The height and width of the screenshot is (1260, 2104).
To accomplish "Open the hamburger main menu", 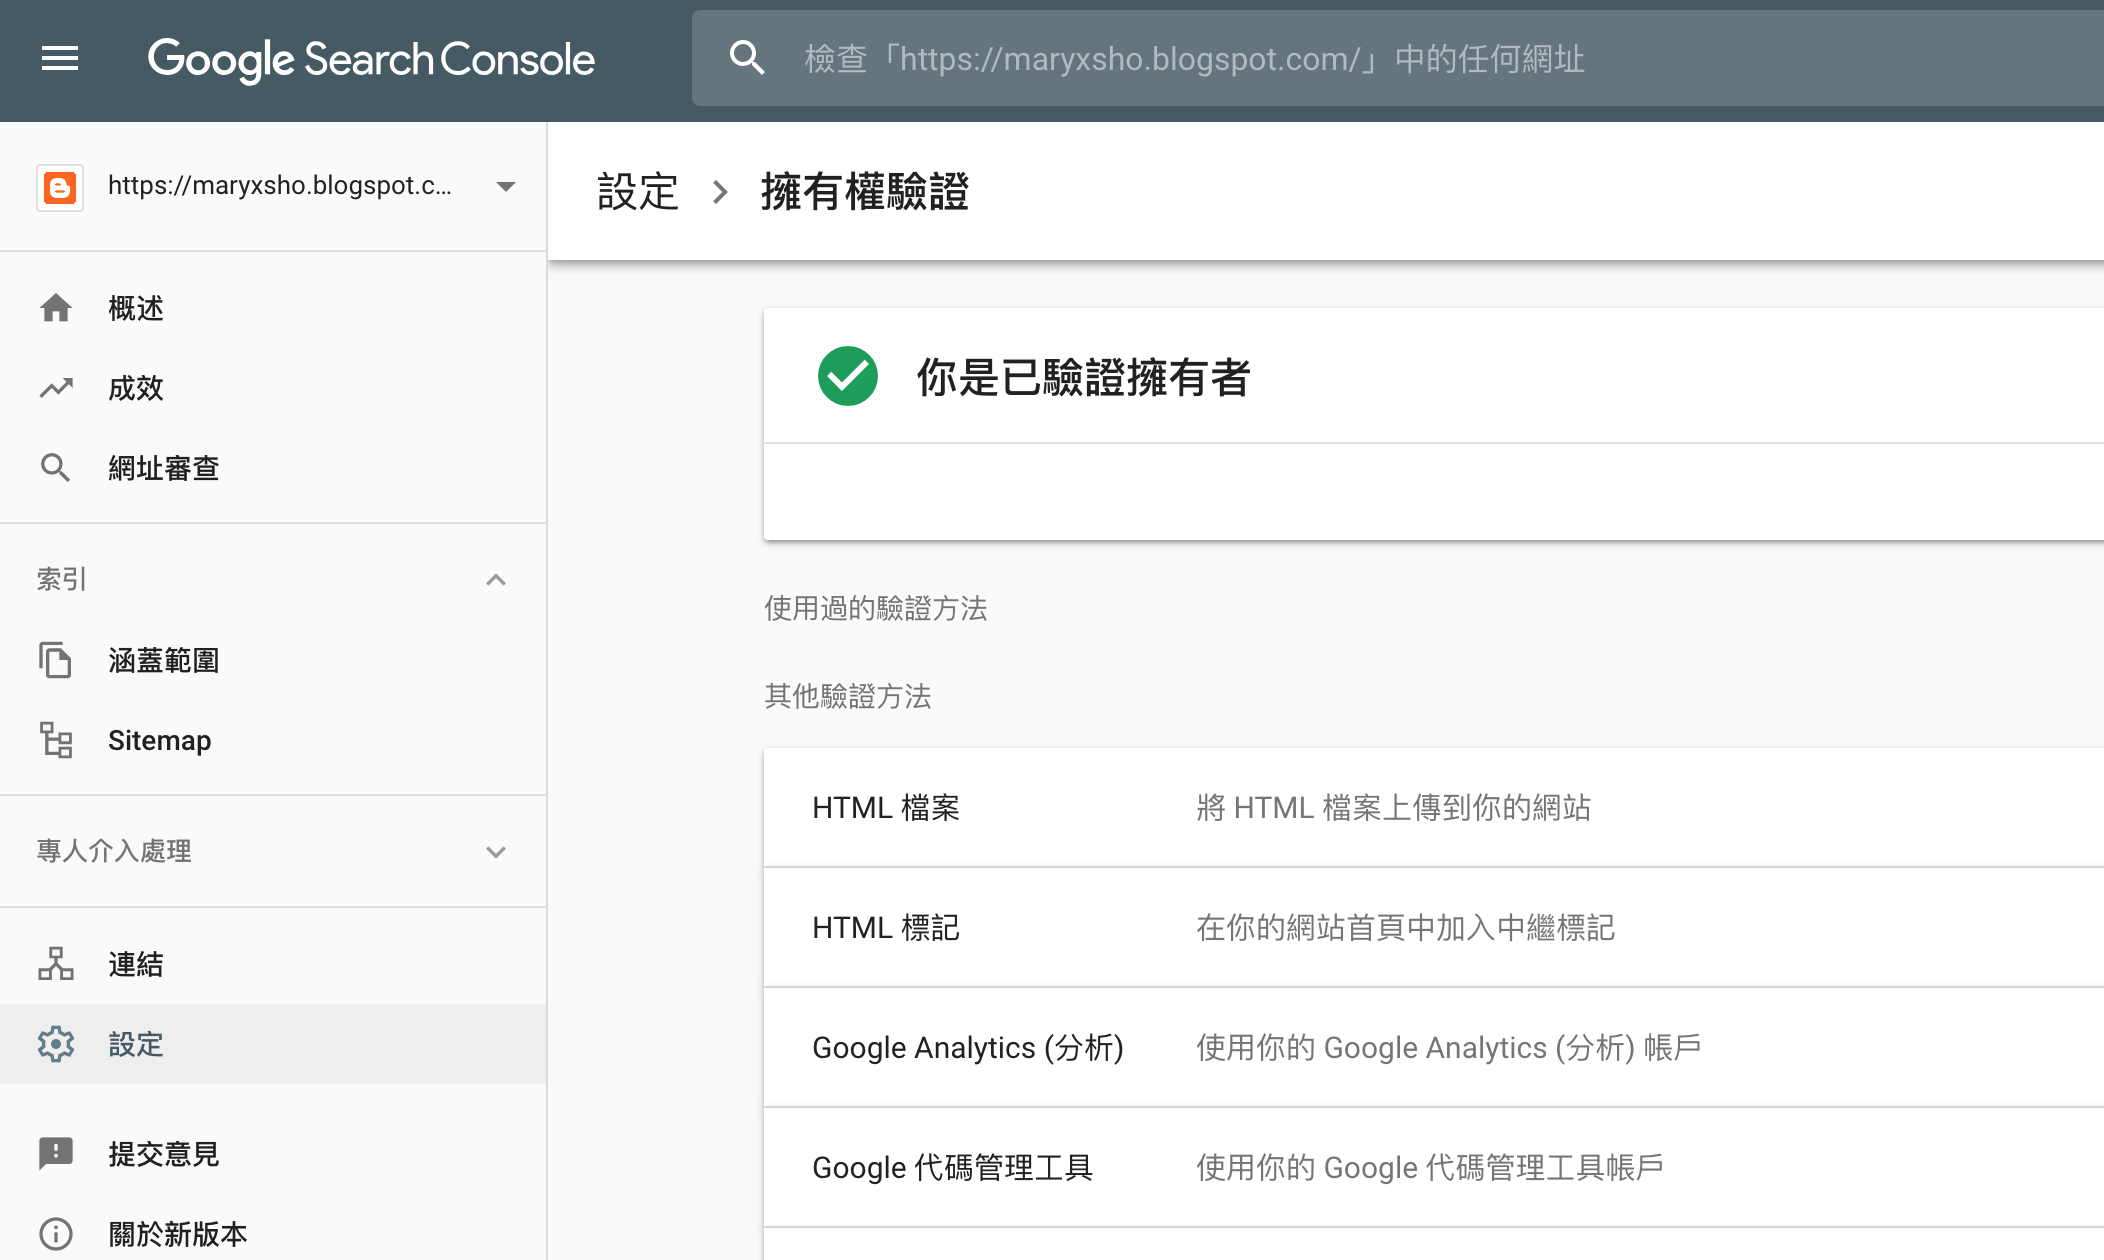I will [60, 59].
